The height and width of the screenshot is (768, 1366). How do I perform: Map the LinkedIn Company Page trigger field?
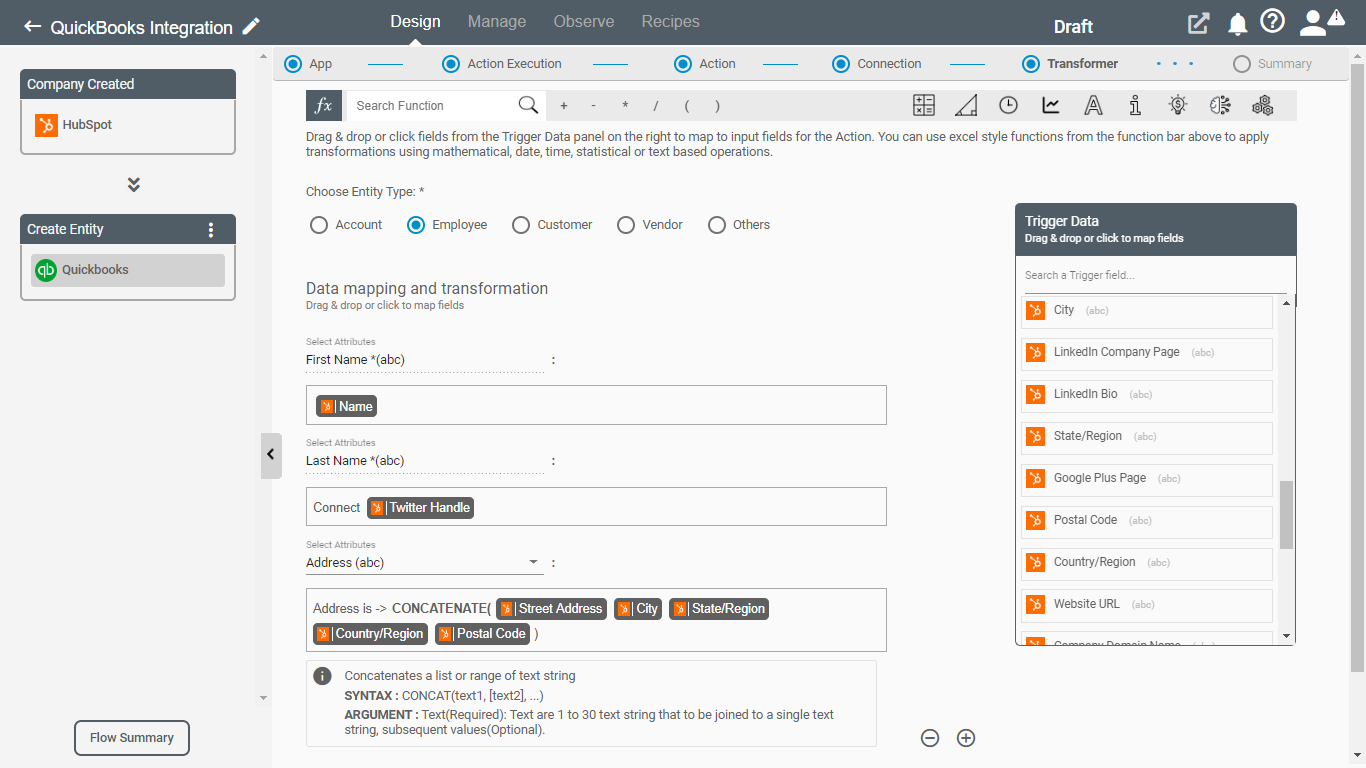(1147, 353)
